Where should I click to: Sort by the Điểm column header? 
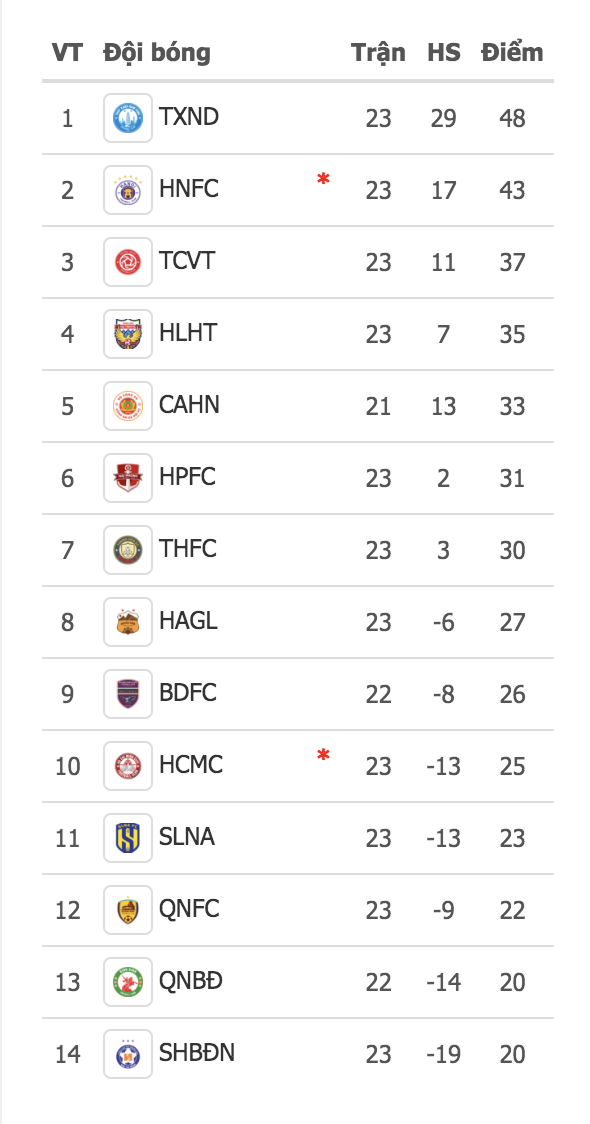pos(512,52)
